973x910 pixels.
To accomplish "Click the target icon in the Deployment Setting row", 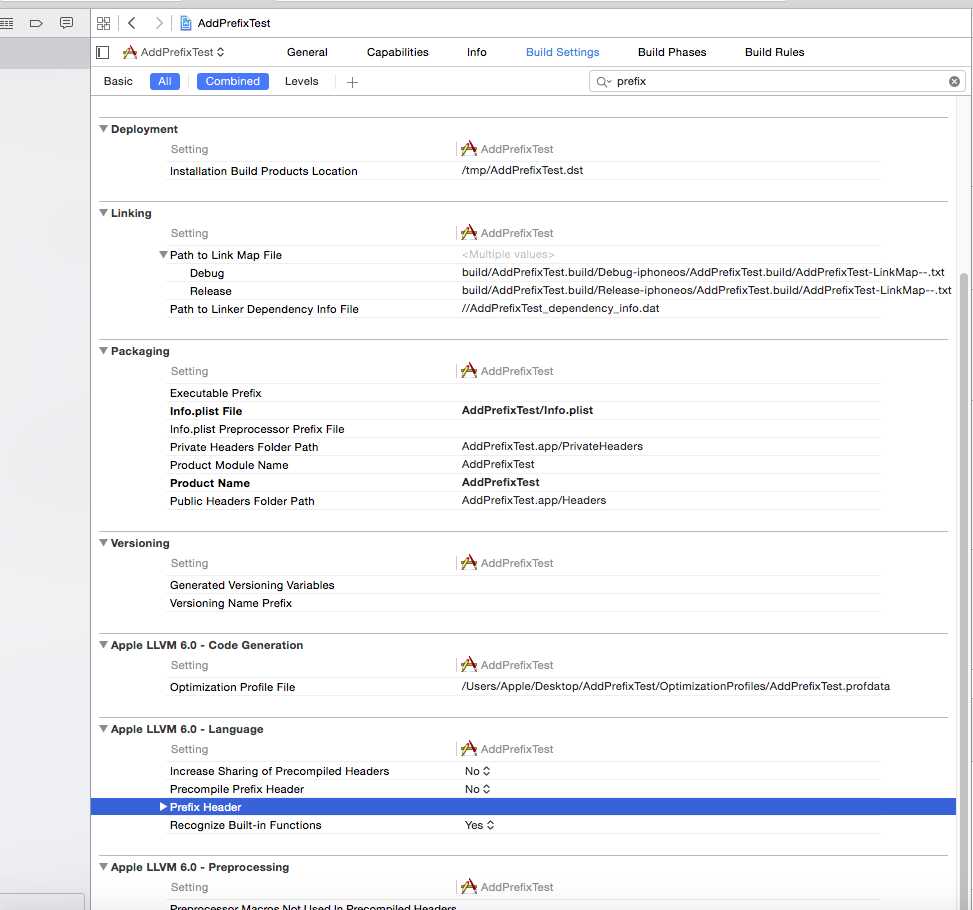I will (469, 148).
